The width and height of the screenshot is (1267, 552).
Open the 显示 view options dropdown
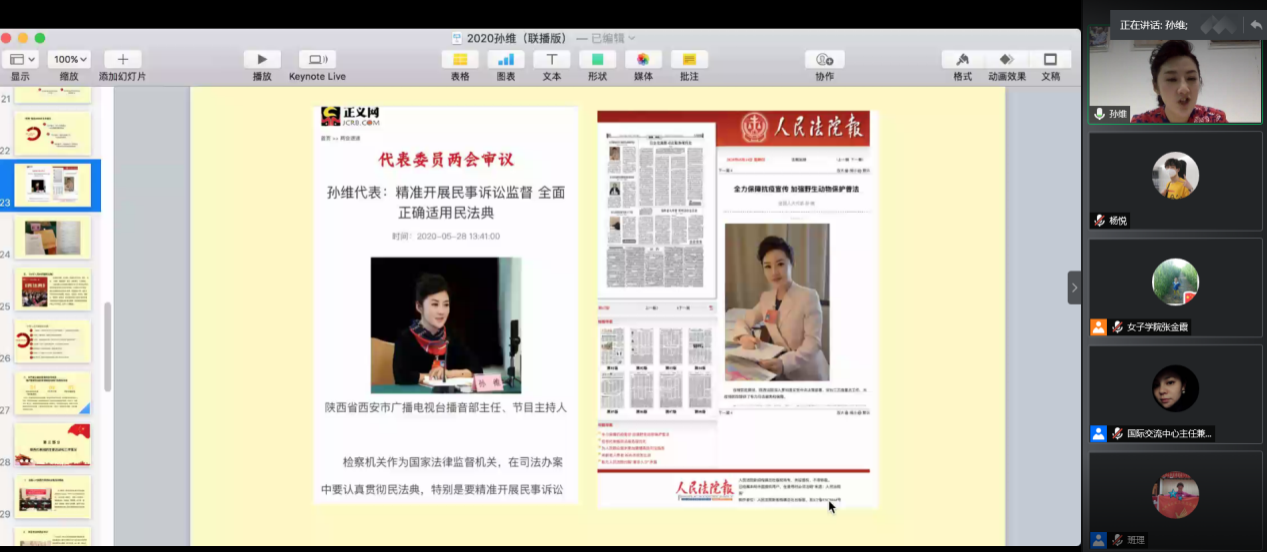click(x=20, y=60)
